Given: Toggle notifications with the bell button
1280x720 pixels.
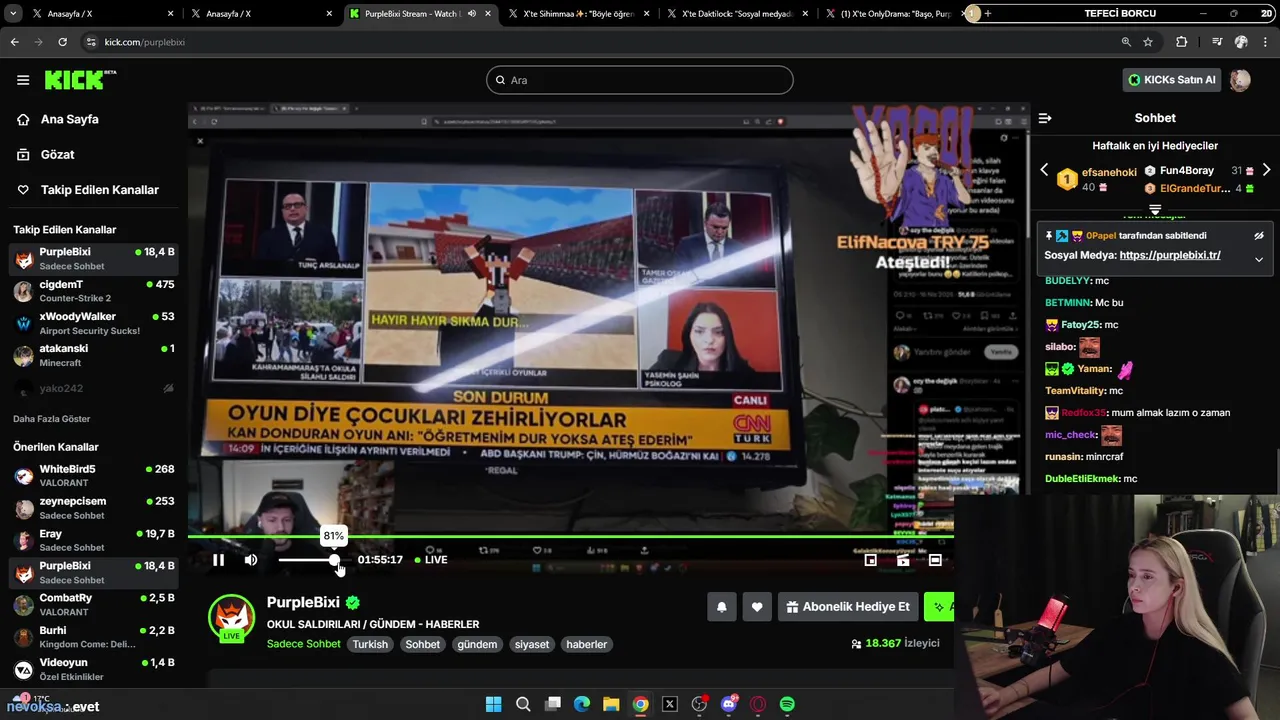Looking at the screenshot, I should (721, 607).
